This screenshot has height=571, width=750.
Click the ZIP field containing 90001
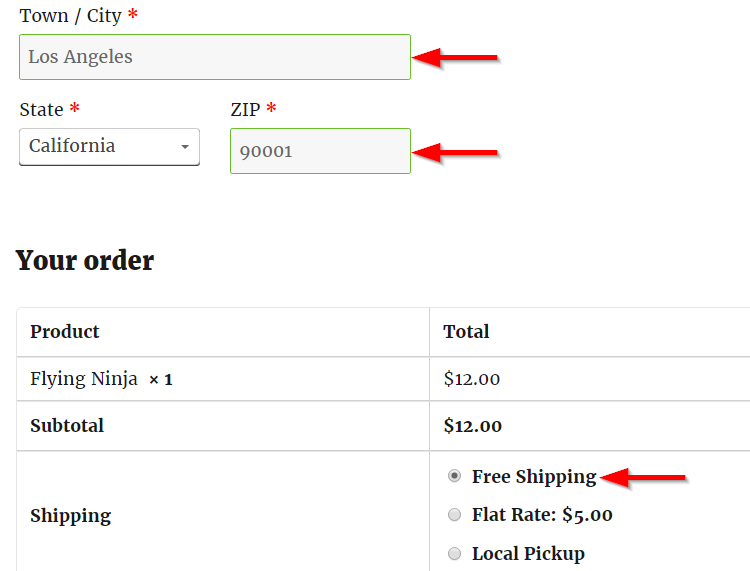coord(320,151)
